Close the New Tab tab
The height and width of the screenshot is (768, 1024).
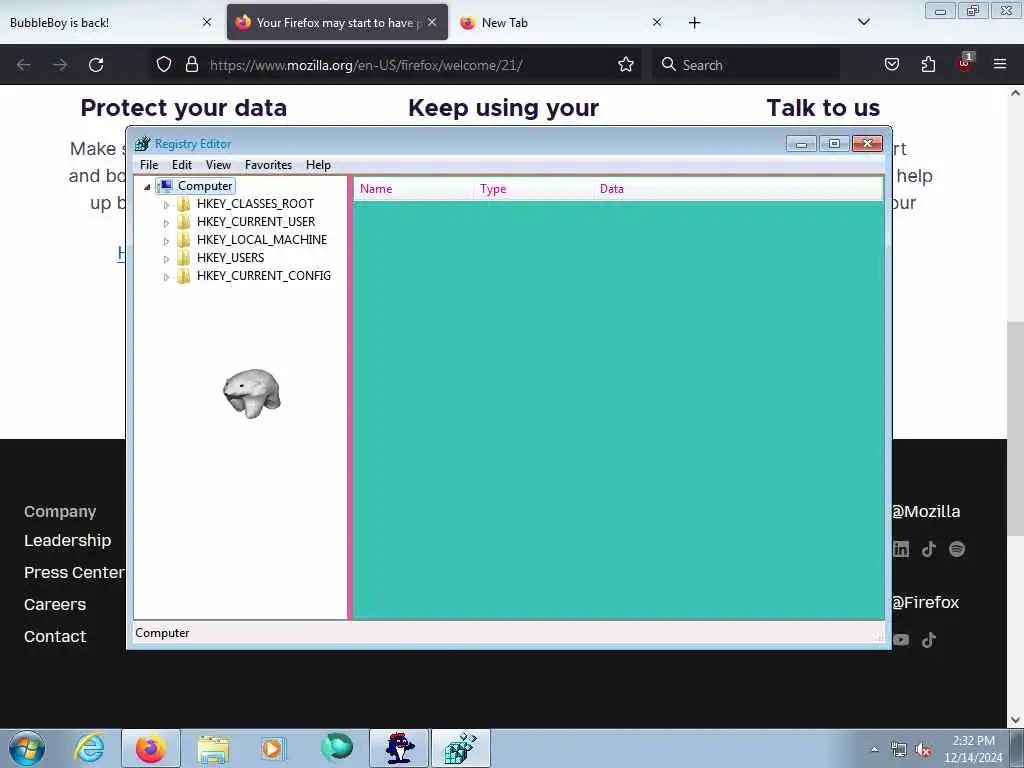point(657,22)
